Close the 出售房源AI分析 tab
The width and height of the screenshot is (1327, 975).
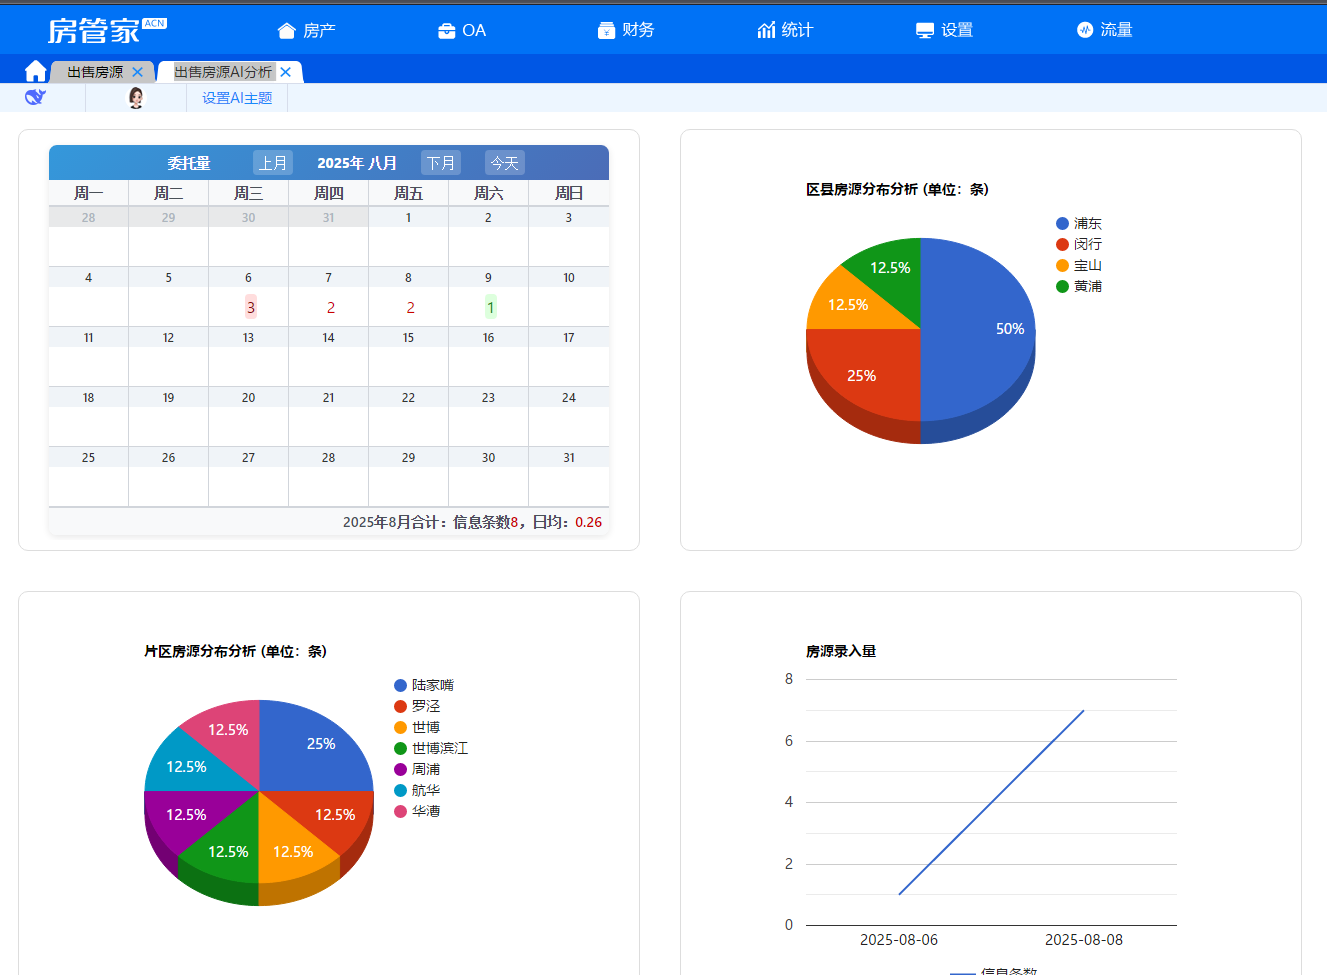[286, 72]
